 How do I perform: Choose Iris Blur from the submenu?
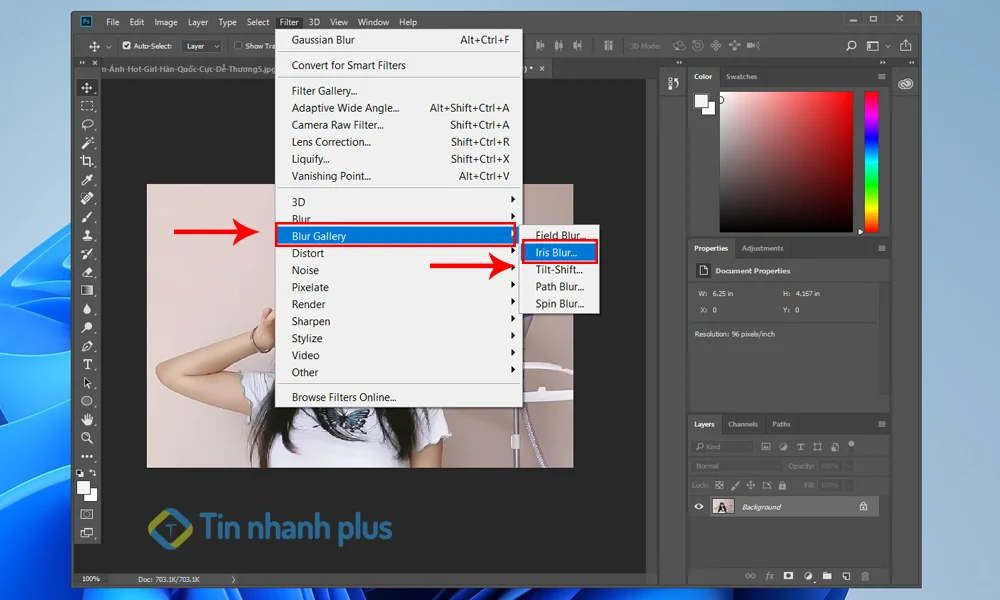coord(559,252)
